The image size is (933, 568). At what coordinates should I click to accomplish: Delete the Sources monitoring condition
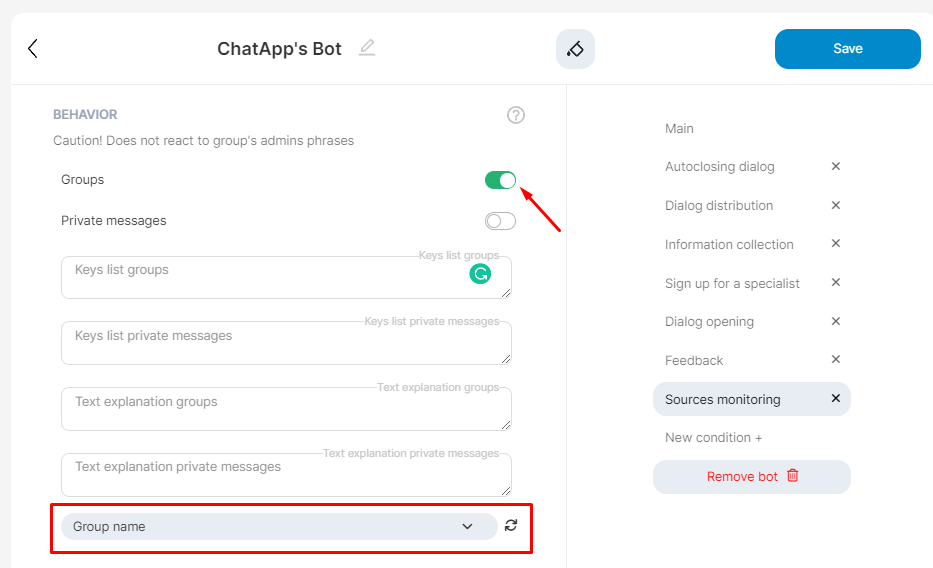click(836, 399)
